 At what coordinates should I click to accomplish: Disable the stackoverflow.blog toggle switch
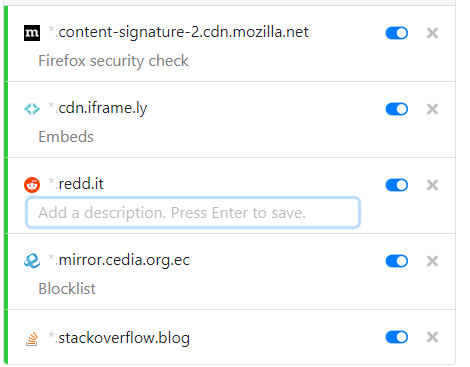tap(397, 337)
